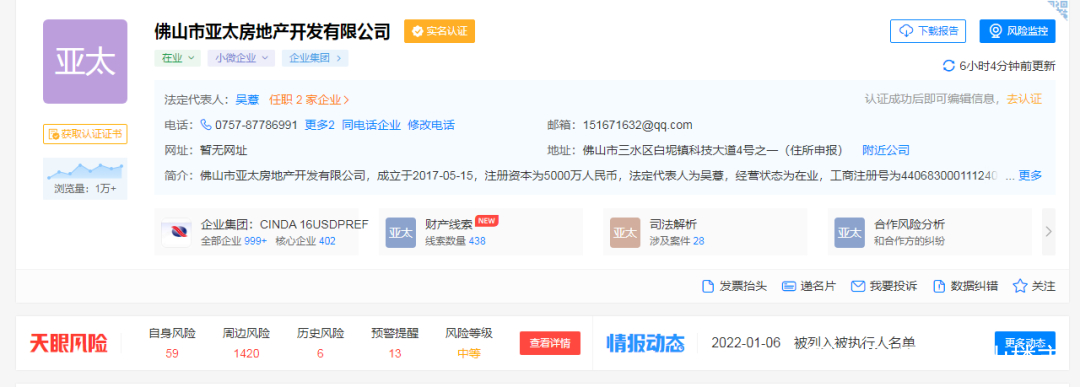Image resolution: width=1080 pixels, height=387 pixels.
Task: Click the 数据纠错 document icon
Action: tap(938, 286)
